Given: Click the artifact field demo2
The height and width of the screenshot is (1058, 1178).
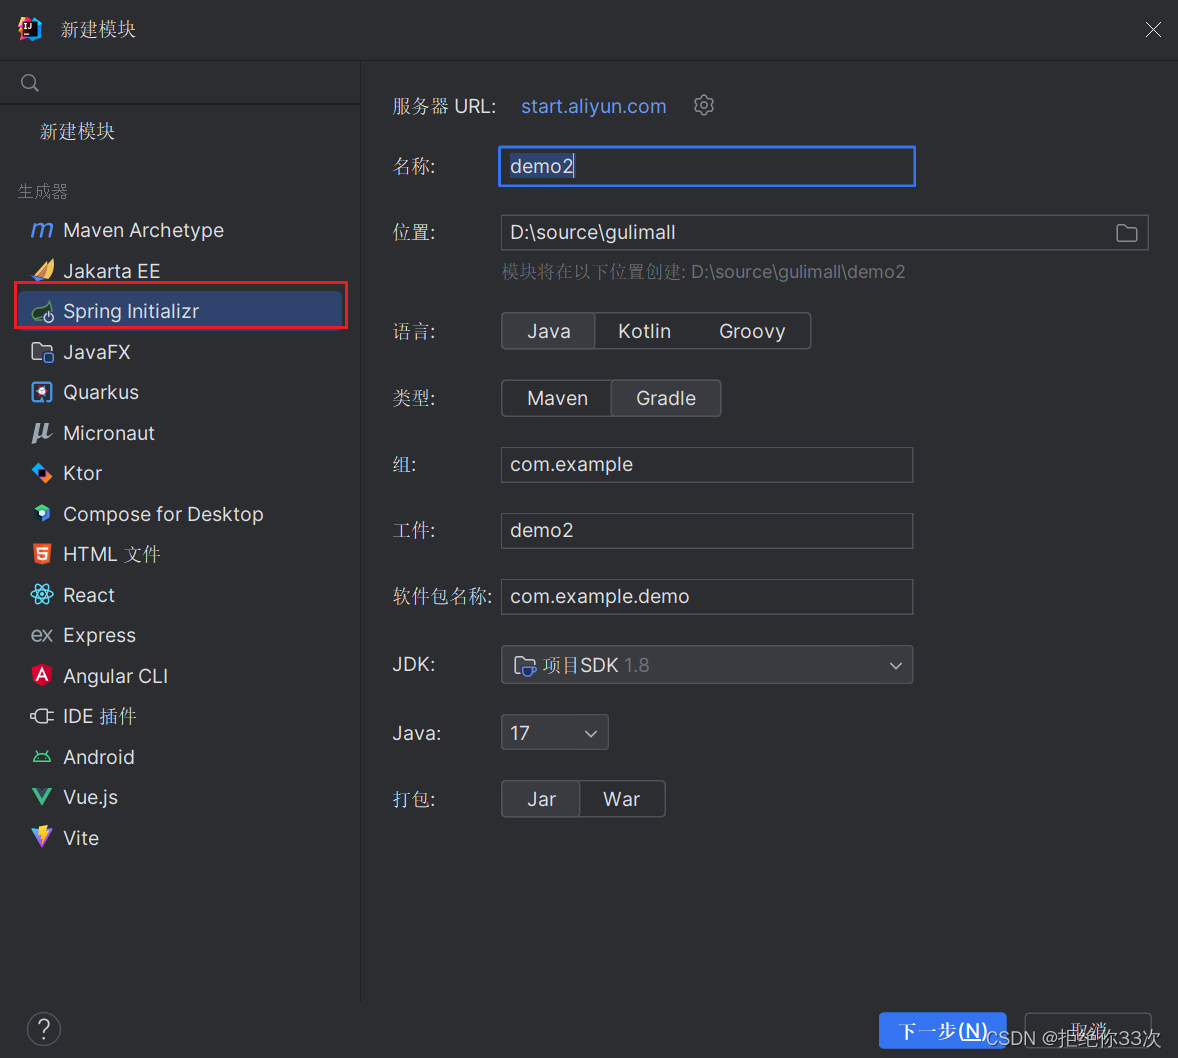Looking at the screenshot, I should pos(707,531).
